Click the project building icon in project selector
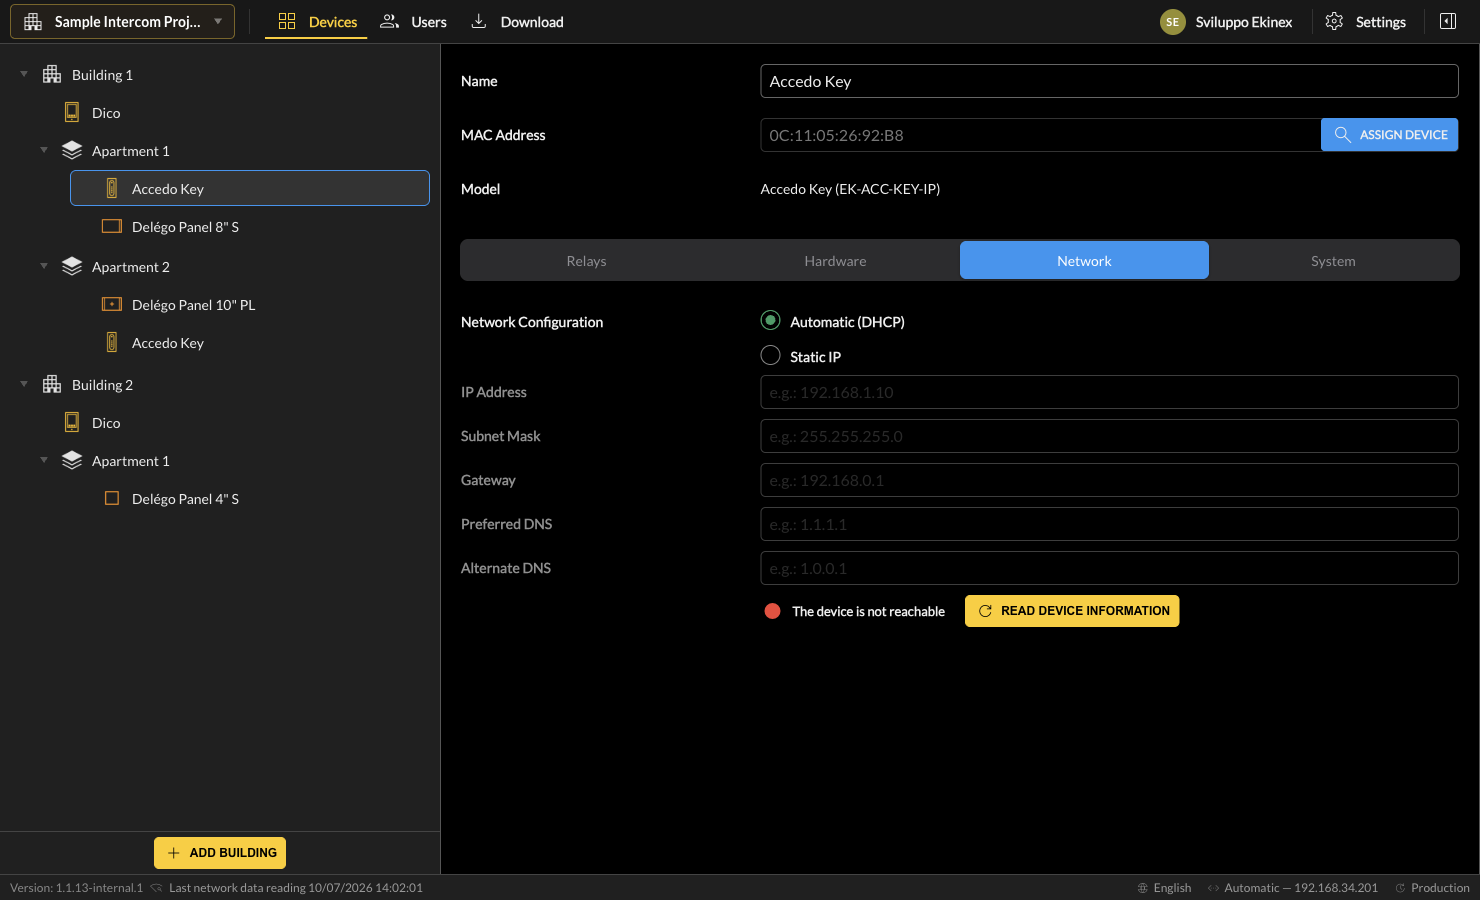The height and width of the screenshot is (900, 1480). [33, 21]
